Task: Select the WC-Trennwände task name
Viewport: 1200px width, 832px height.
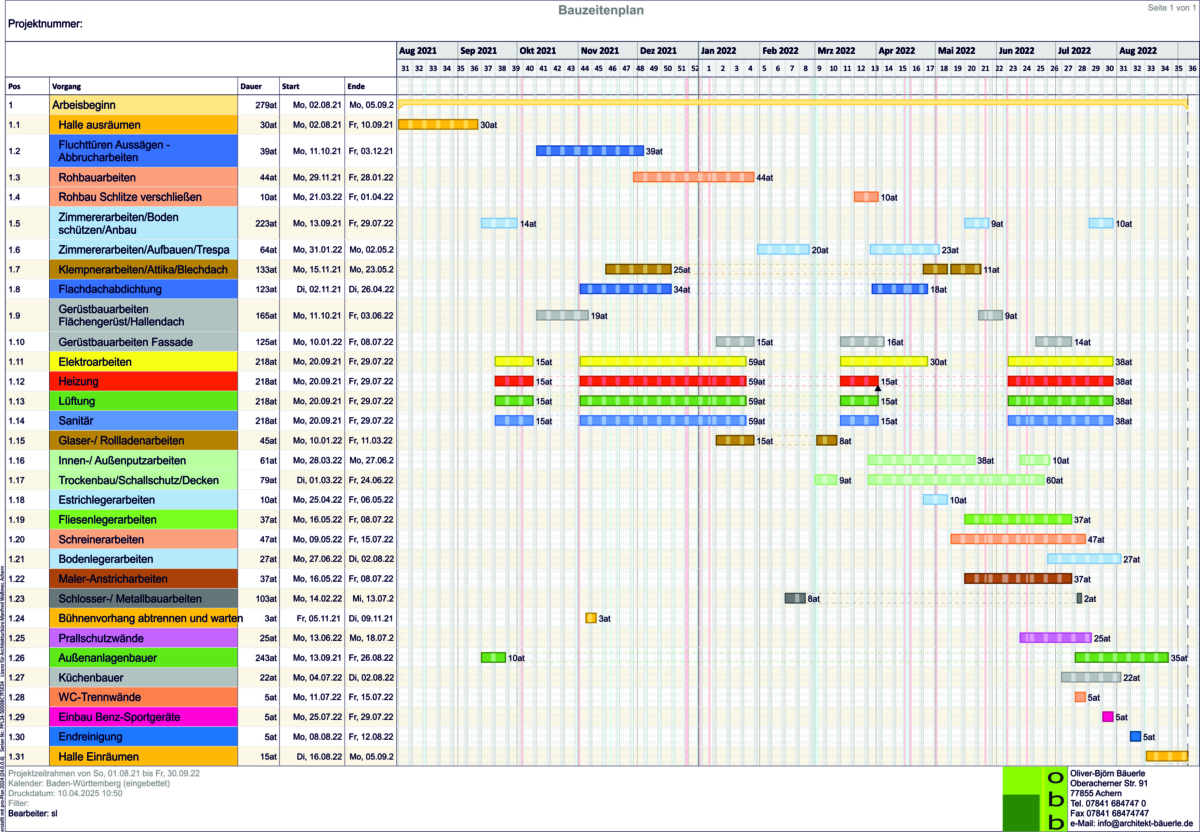Action: (x=100, y=697)
